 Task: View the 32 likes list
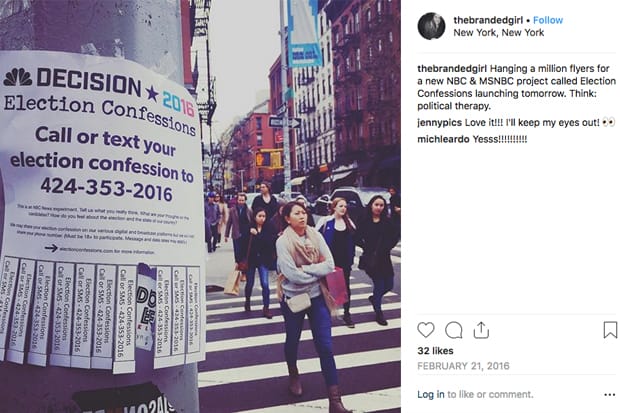pyautogui.click(x=435, y=351)
